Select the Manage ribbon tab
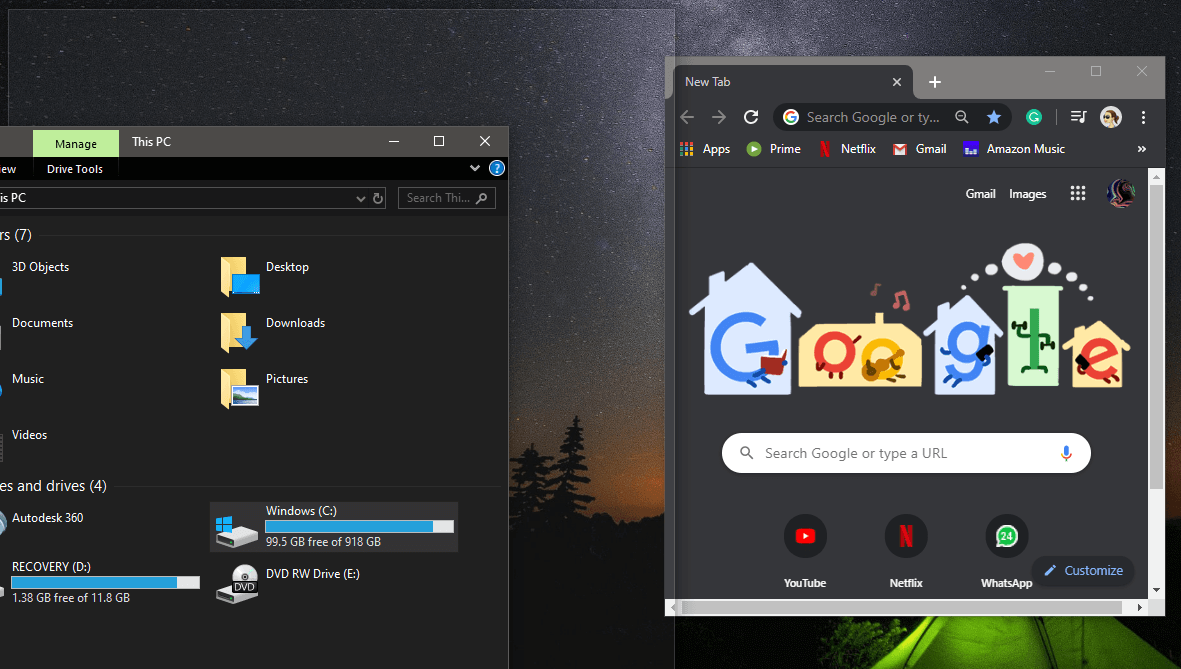 (76, 144)
